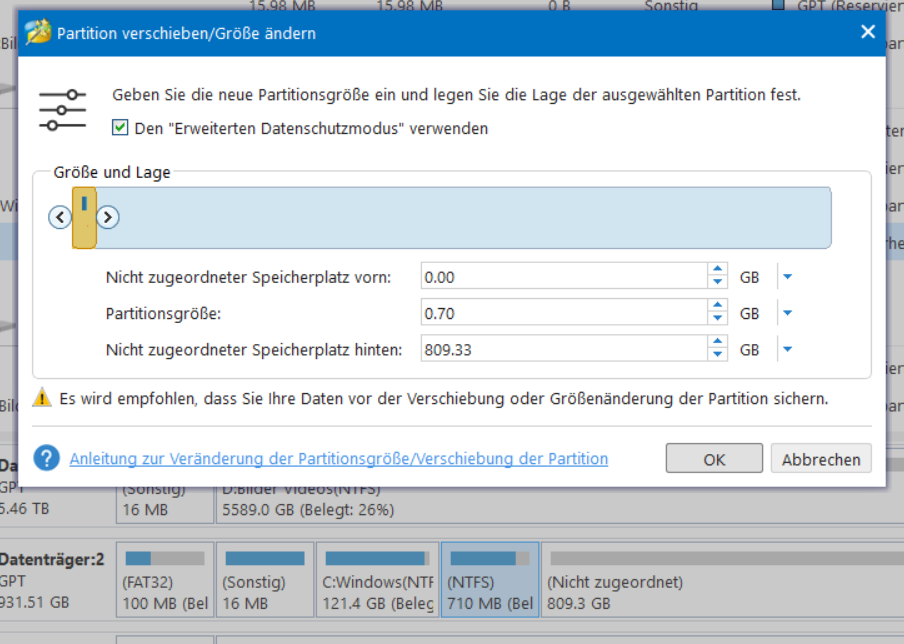Open unit dropdown for Speicherplatz hinten
Image resolution: width=904 pixels, height=644 pixels.
pyautogui.click(x=788, y=349)
